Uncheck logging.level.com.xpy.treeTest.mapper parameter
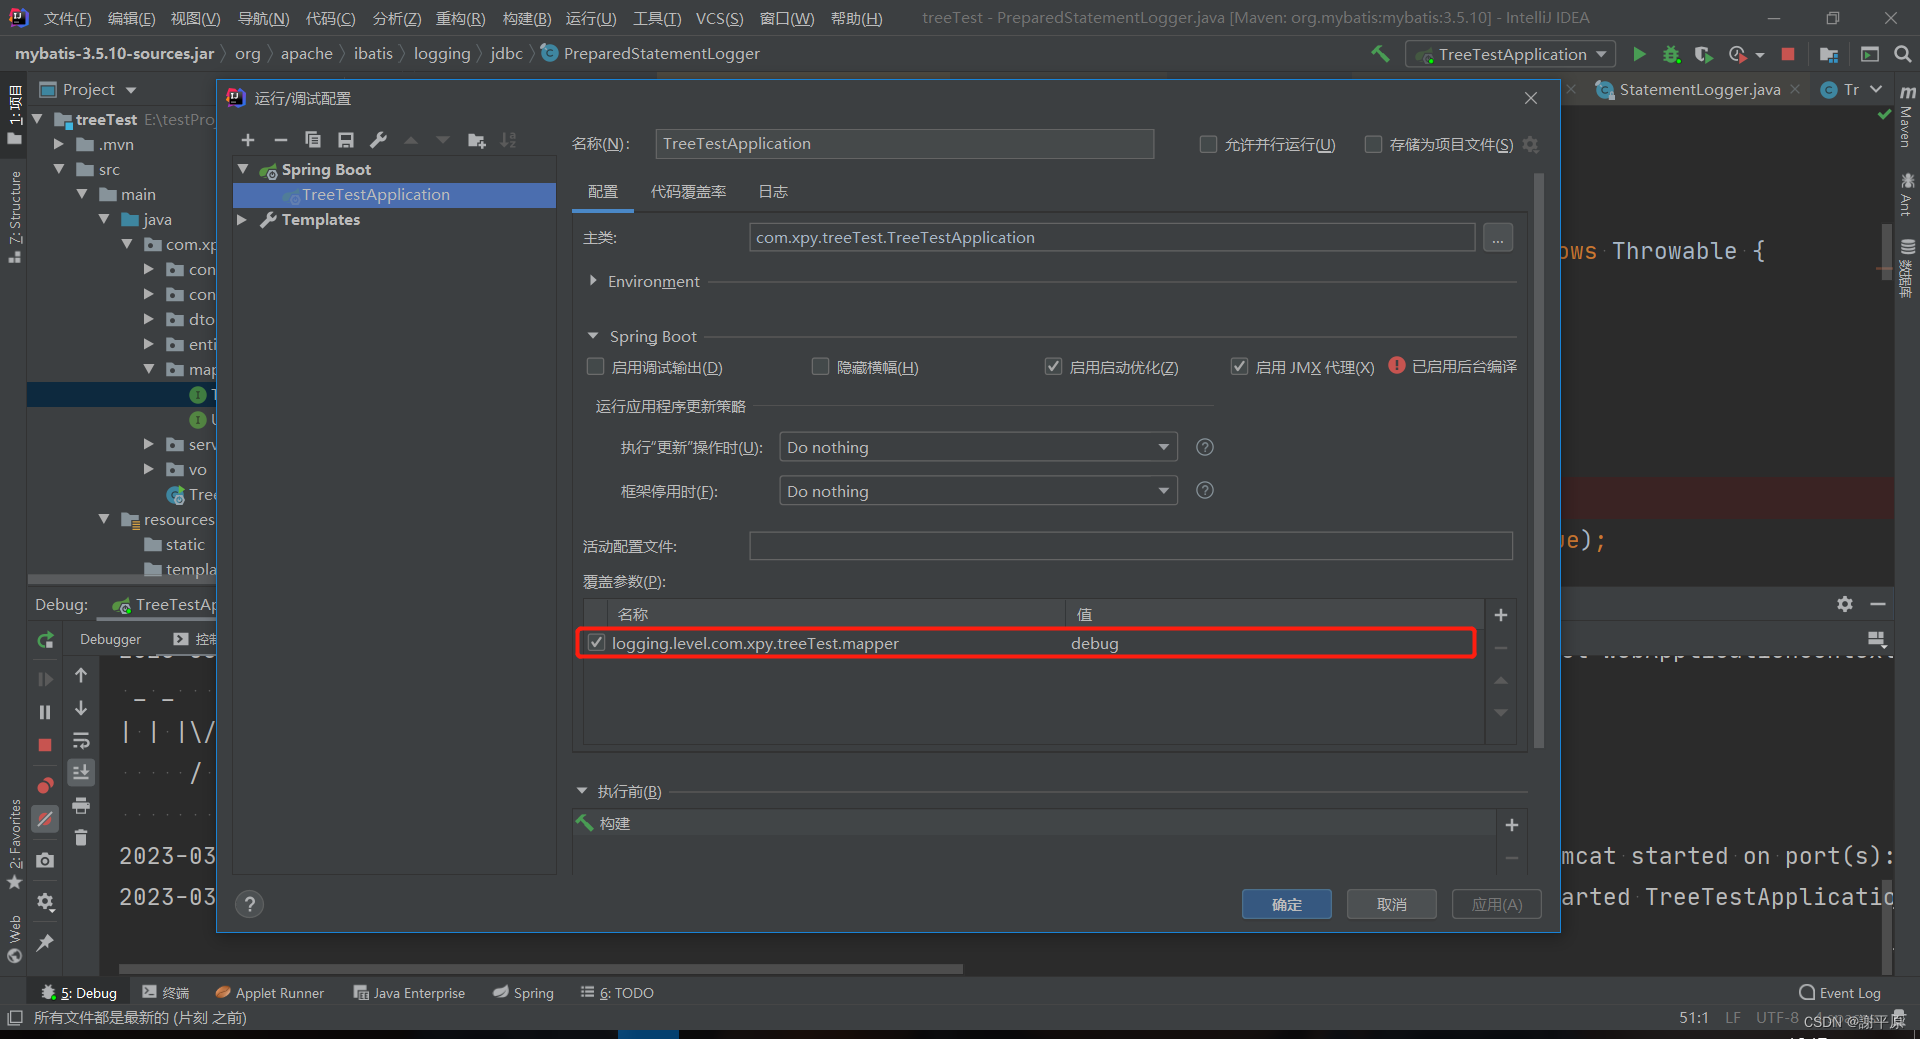1920x1039 pixels. pyautogui.click(x=596, y=643)
